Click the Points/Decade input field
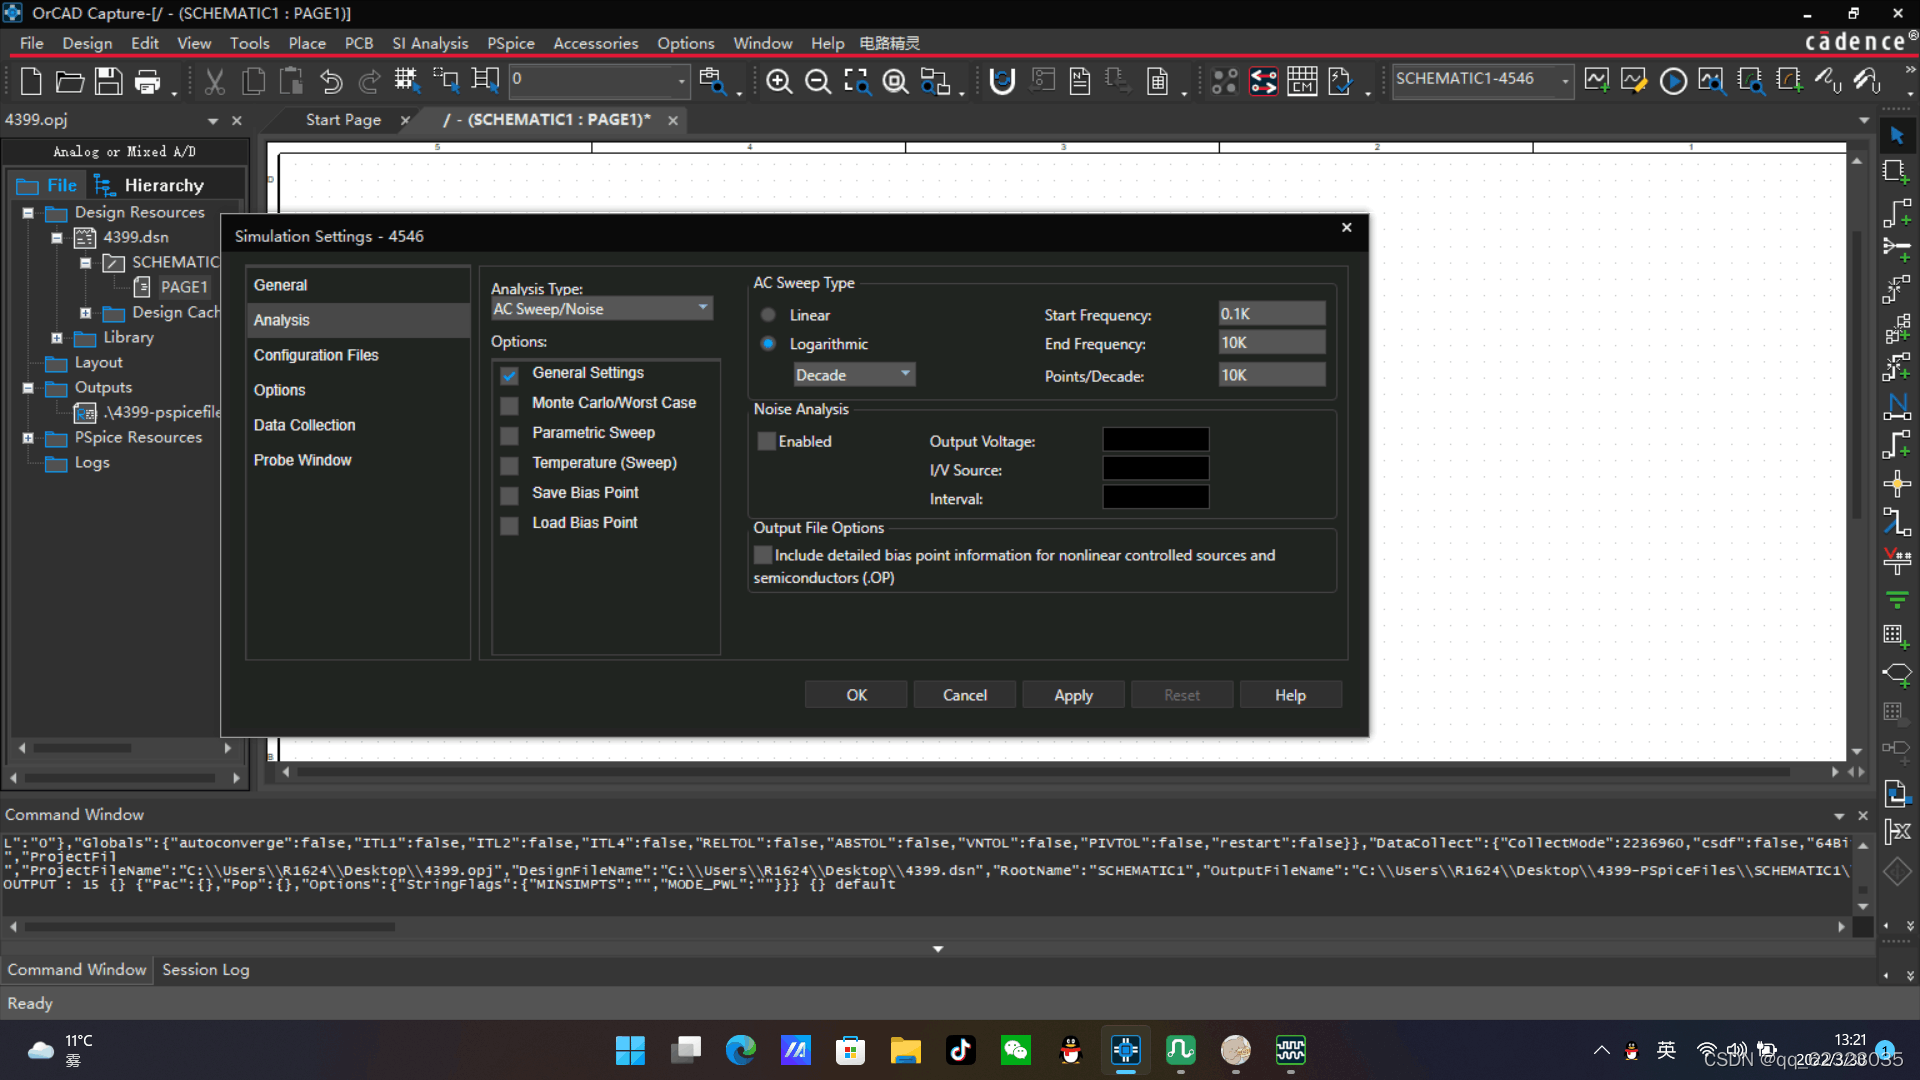This screenshot has height=1080, width=1920. [x=1271, y=375]
